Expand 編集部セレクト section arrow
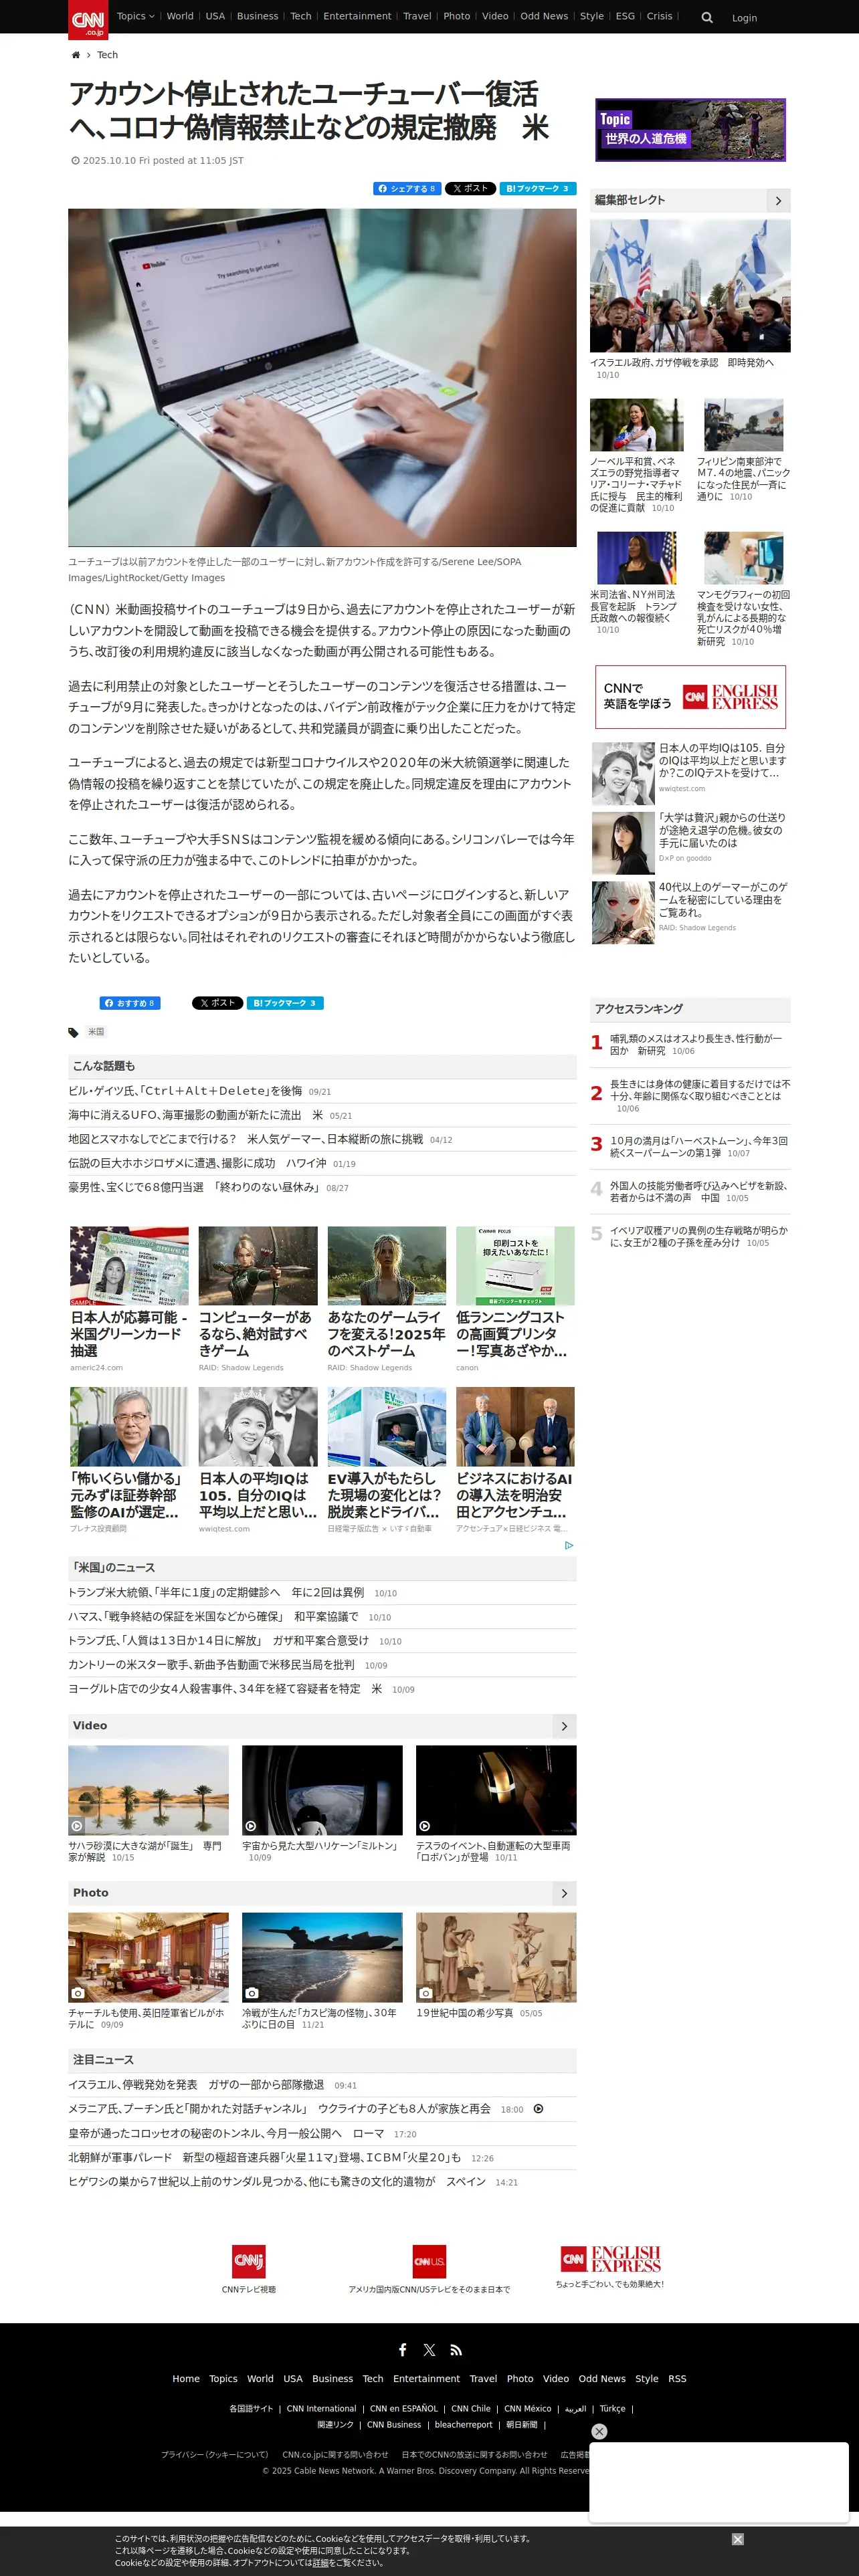This screenshot has width=859, height=2576. (x=778, y=201)
